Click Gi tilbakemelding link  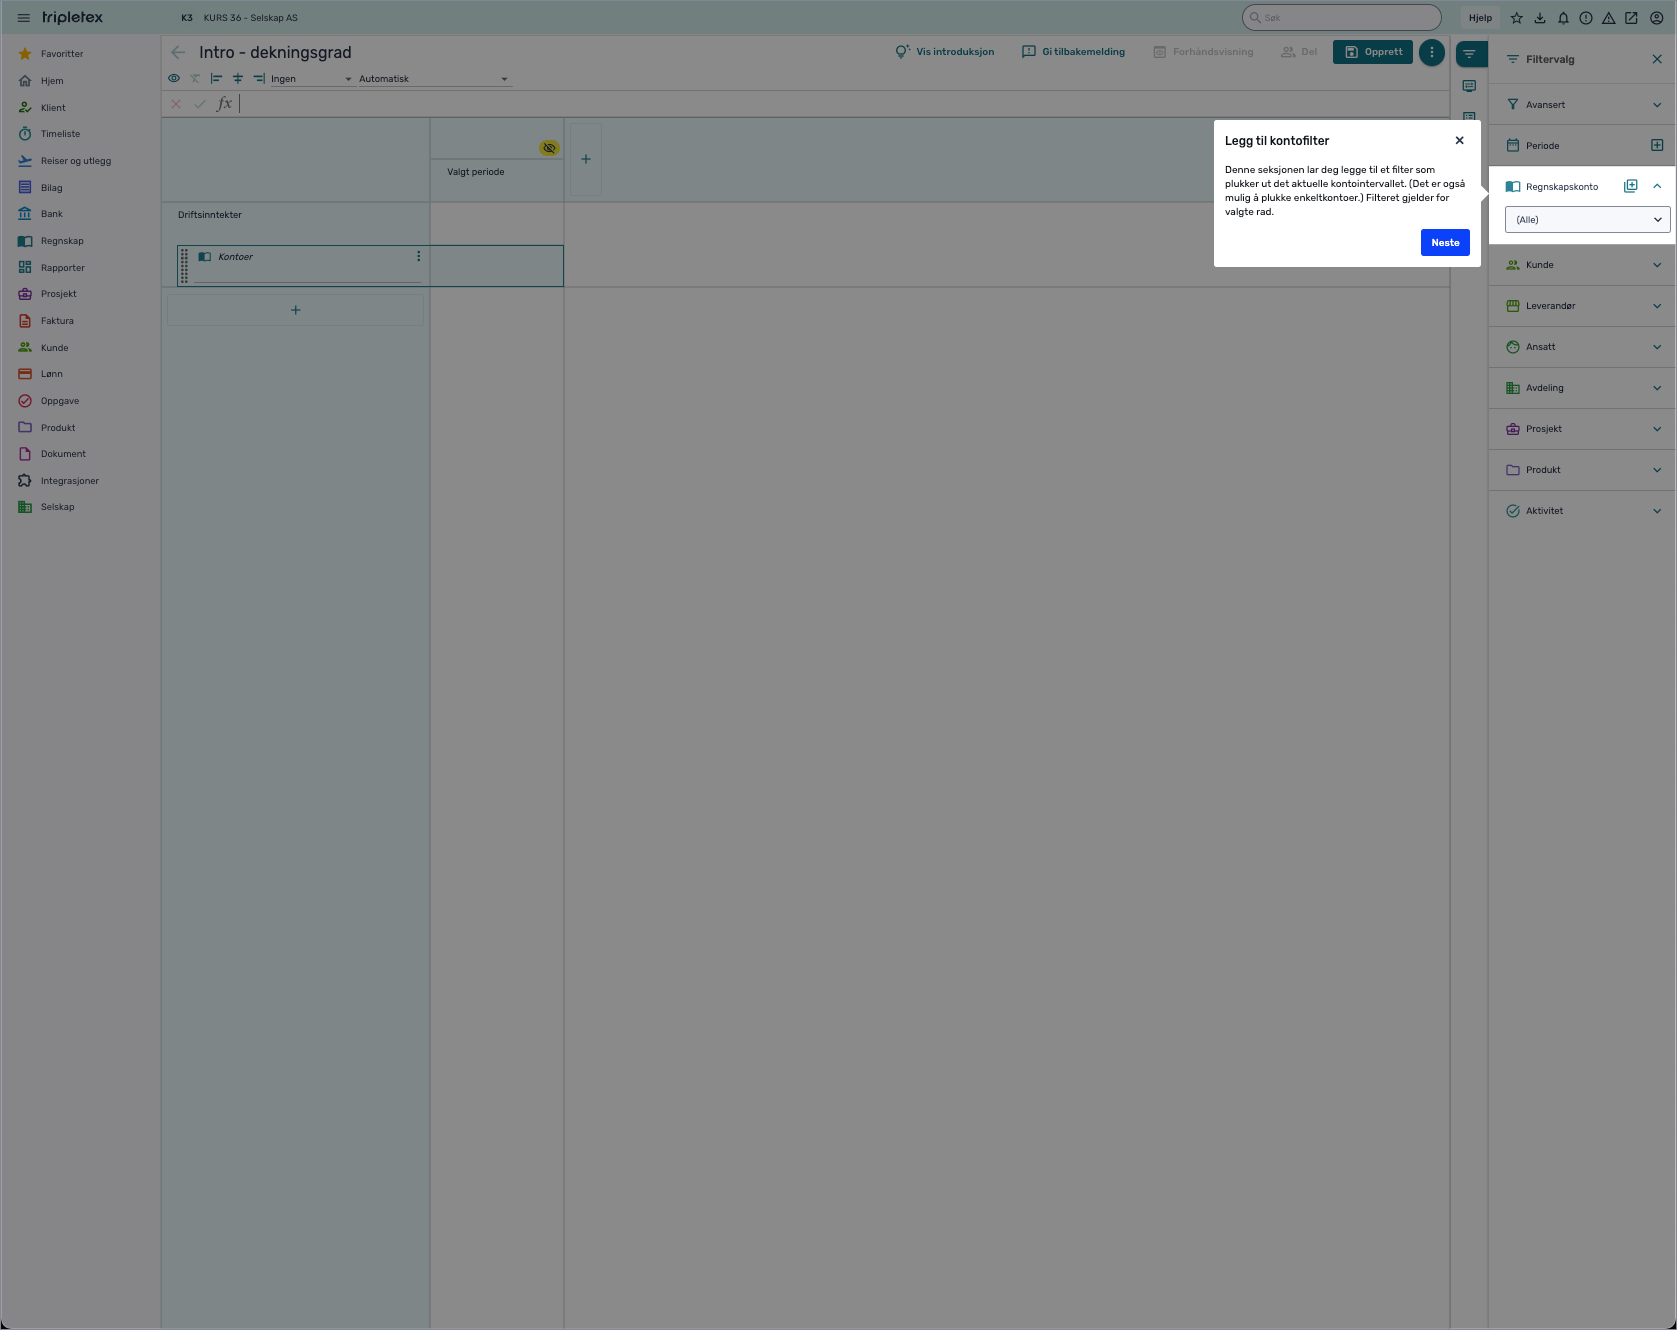1073,52
